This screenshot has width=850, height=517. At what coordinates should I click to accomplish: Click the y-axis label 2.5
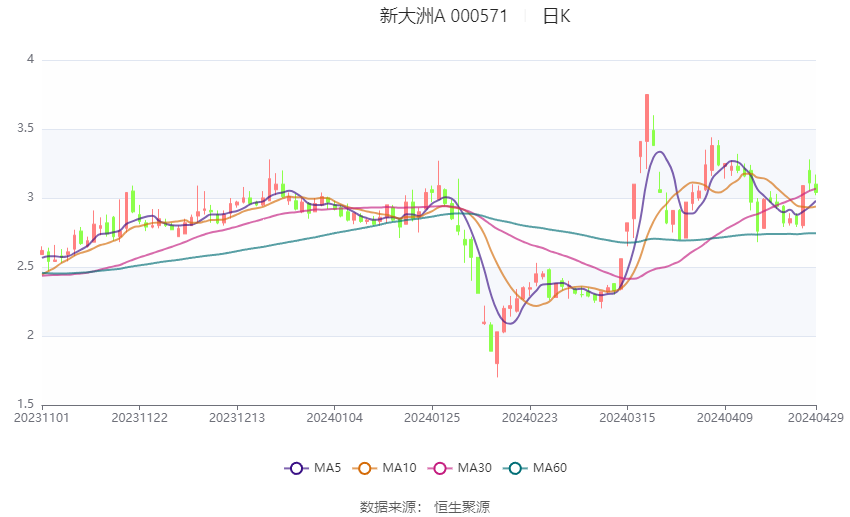pyautogui.click(x=25, y=266)
